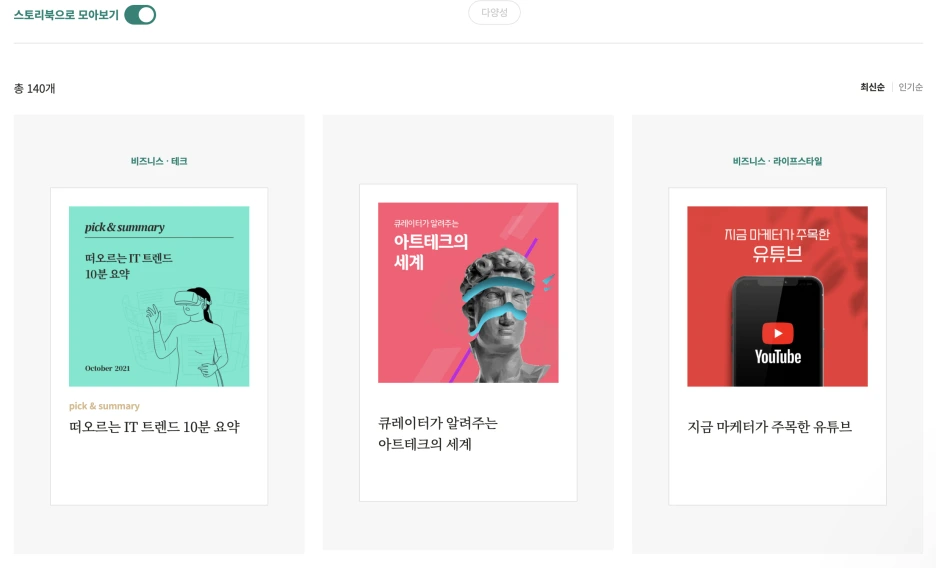Click the red YouTube play icon on phone

pos(777,334)
